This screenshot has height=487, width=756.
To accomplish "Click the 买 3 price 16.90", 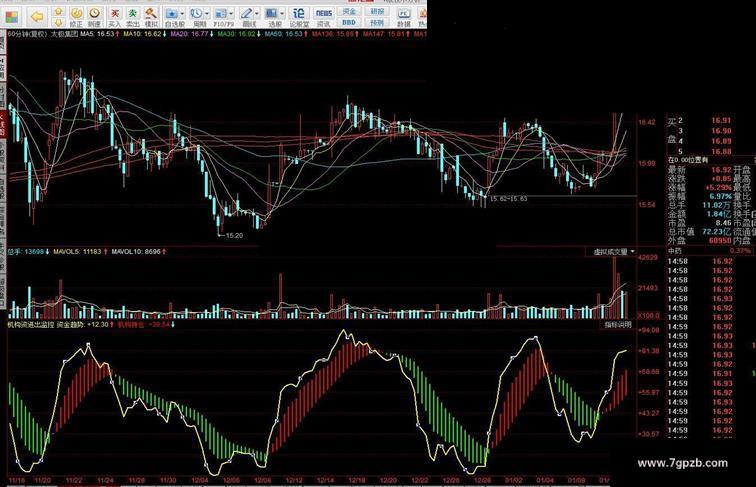I will point(721,131).
